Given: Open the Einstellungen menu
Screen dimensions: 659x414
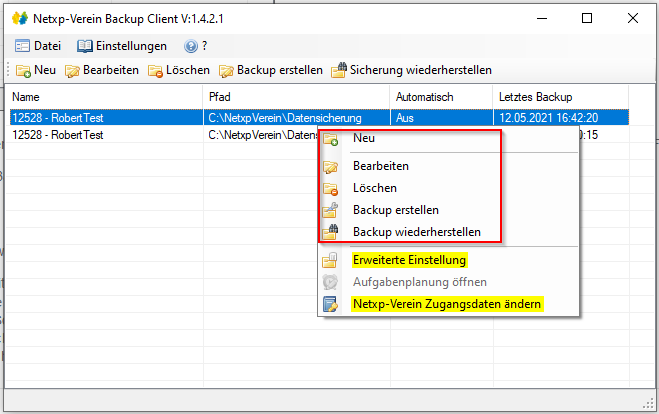Looking at the screenshot, I should pos(122,46).
